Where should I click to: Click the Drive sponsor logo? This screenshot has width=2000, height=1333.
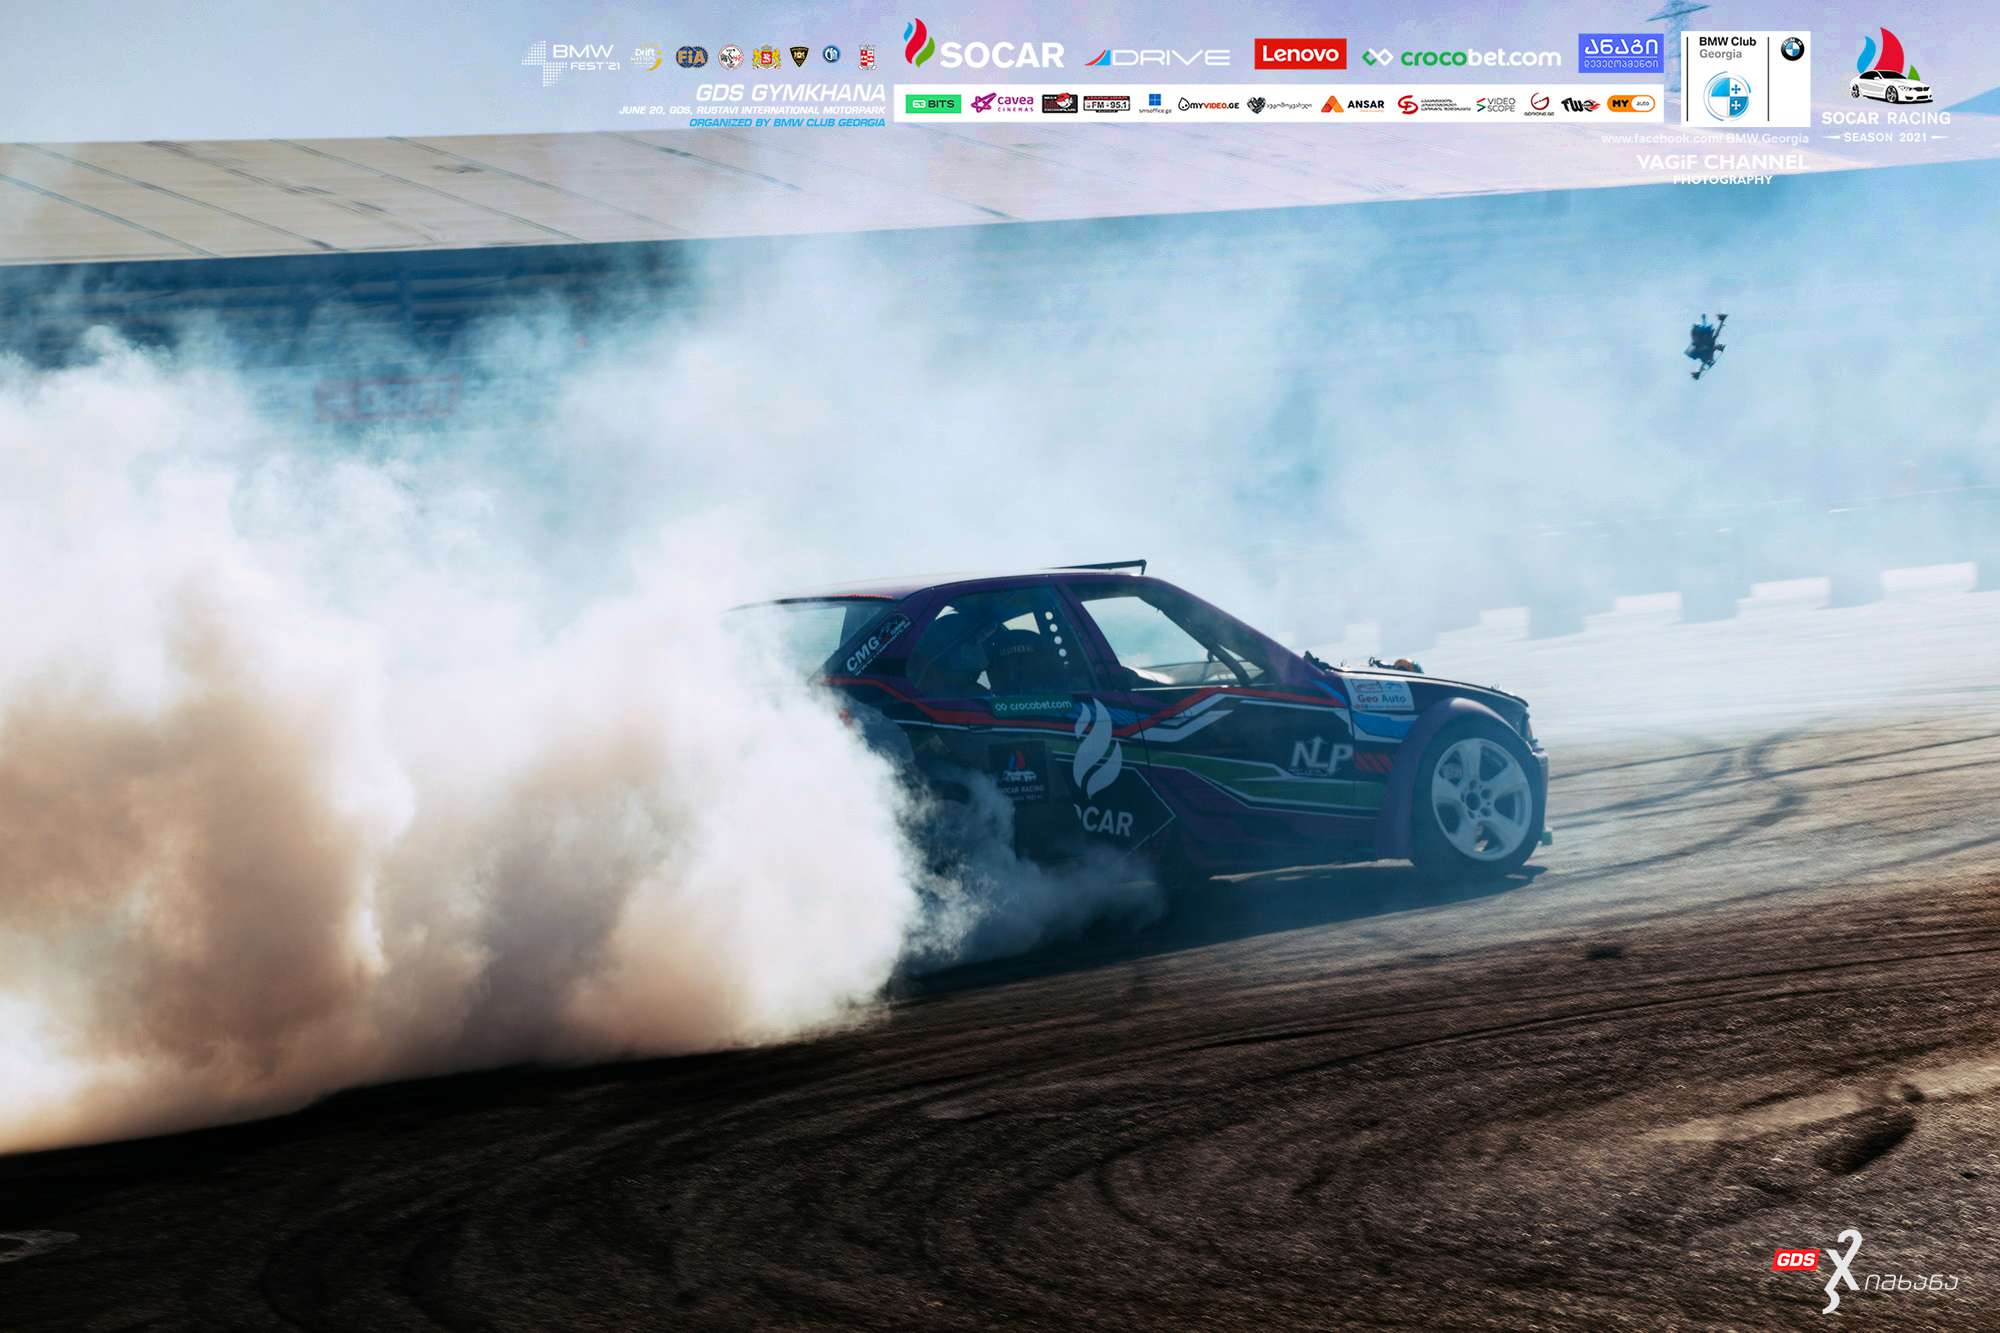click(x=1158, y=58)
